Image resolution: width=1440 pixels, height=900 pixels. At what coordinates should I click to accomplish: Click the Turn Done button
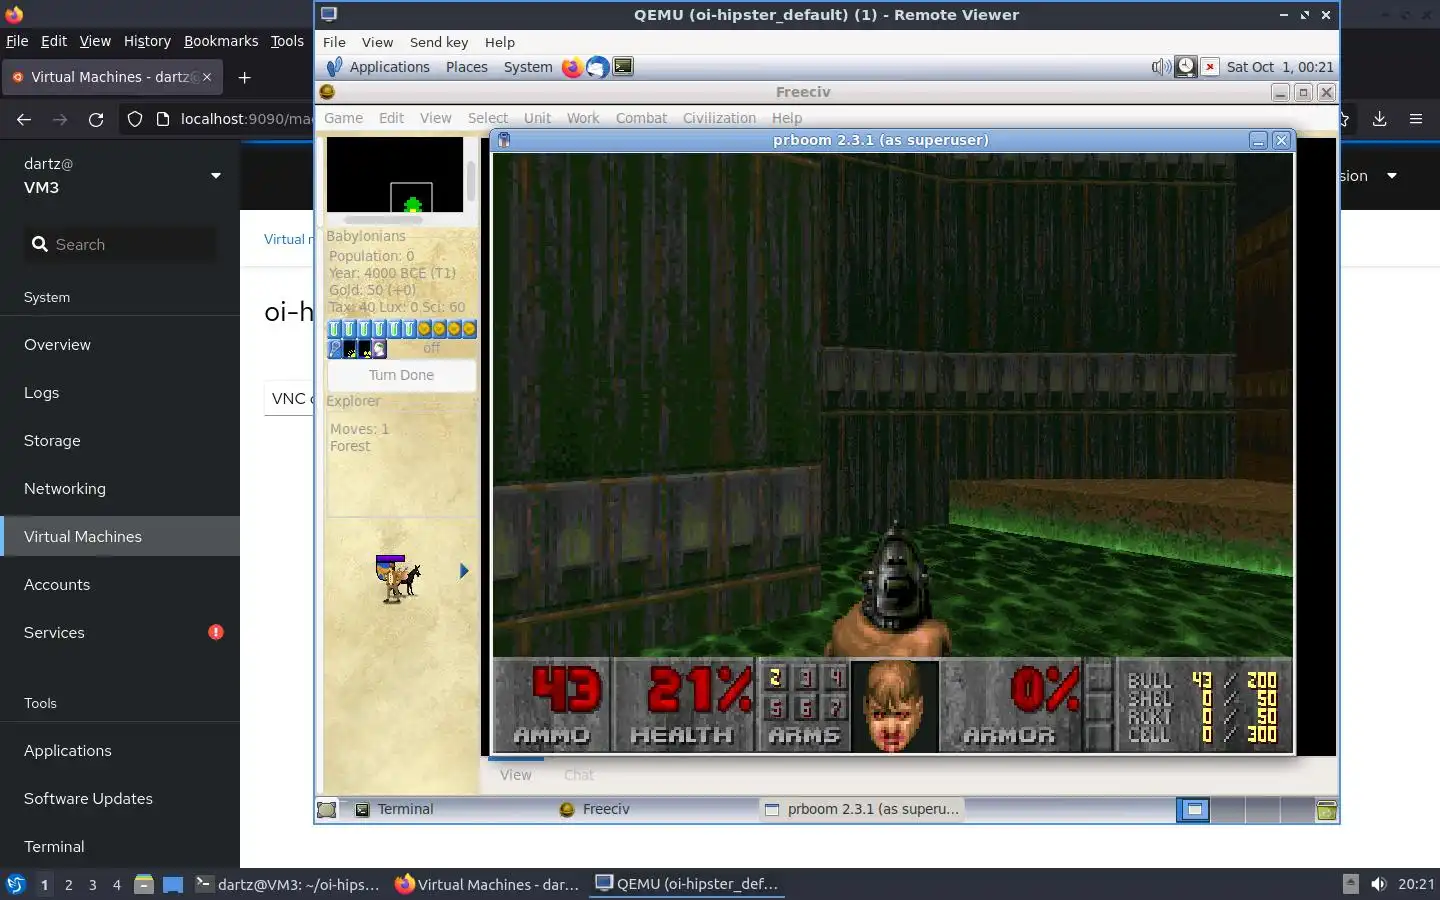[401, 375]
